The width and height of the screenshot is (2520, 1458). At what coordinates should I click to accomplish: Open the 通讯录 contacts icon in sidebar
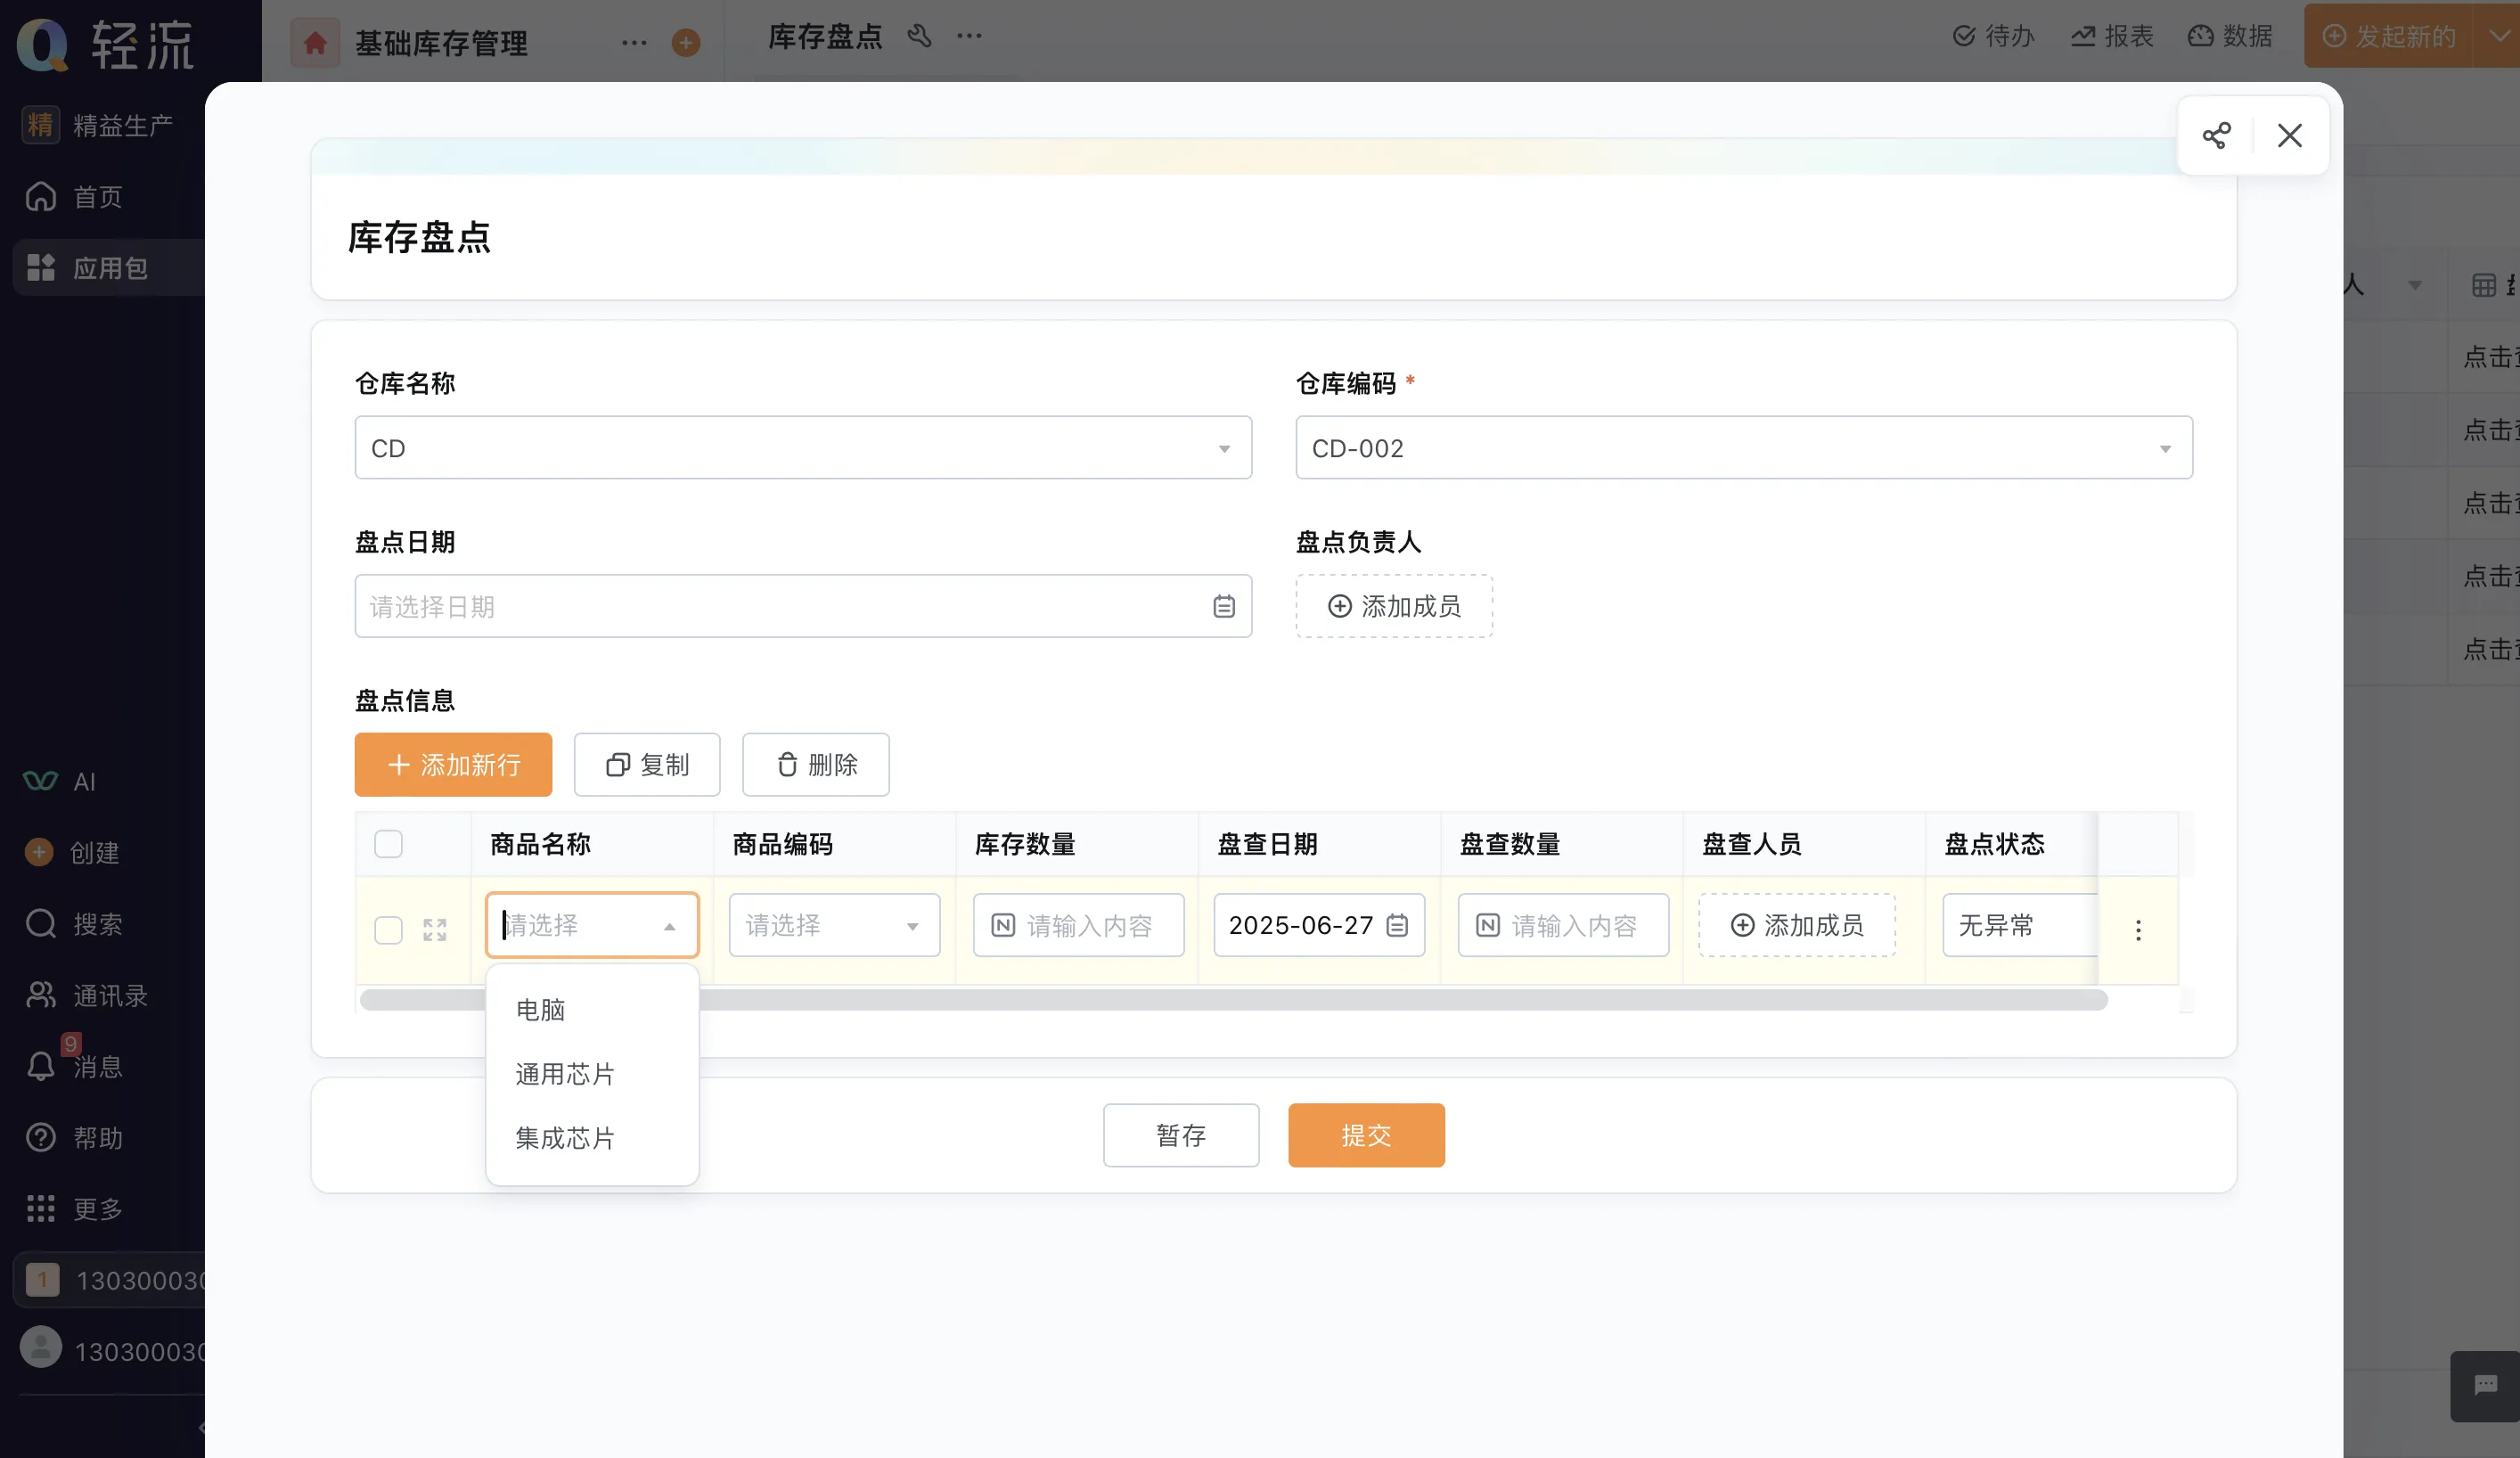point(41,995)
